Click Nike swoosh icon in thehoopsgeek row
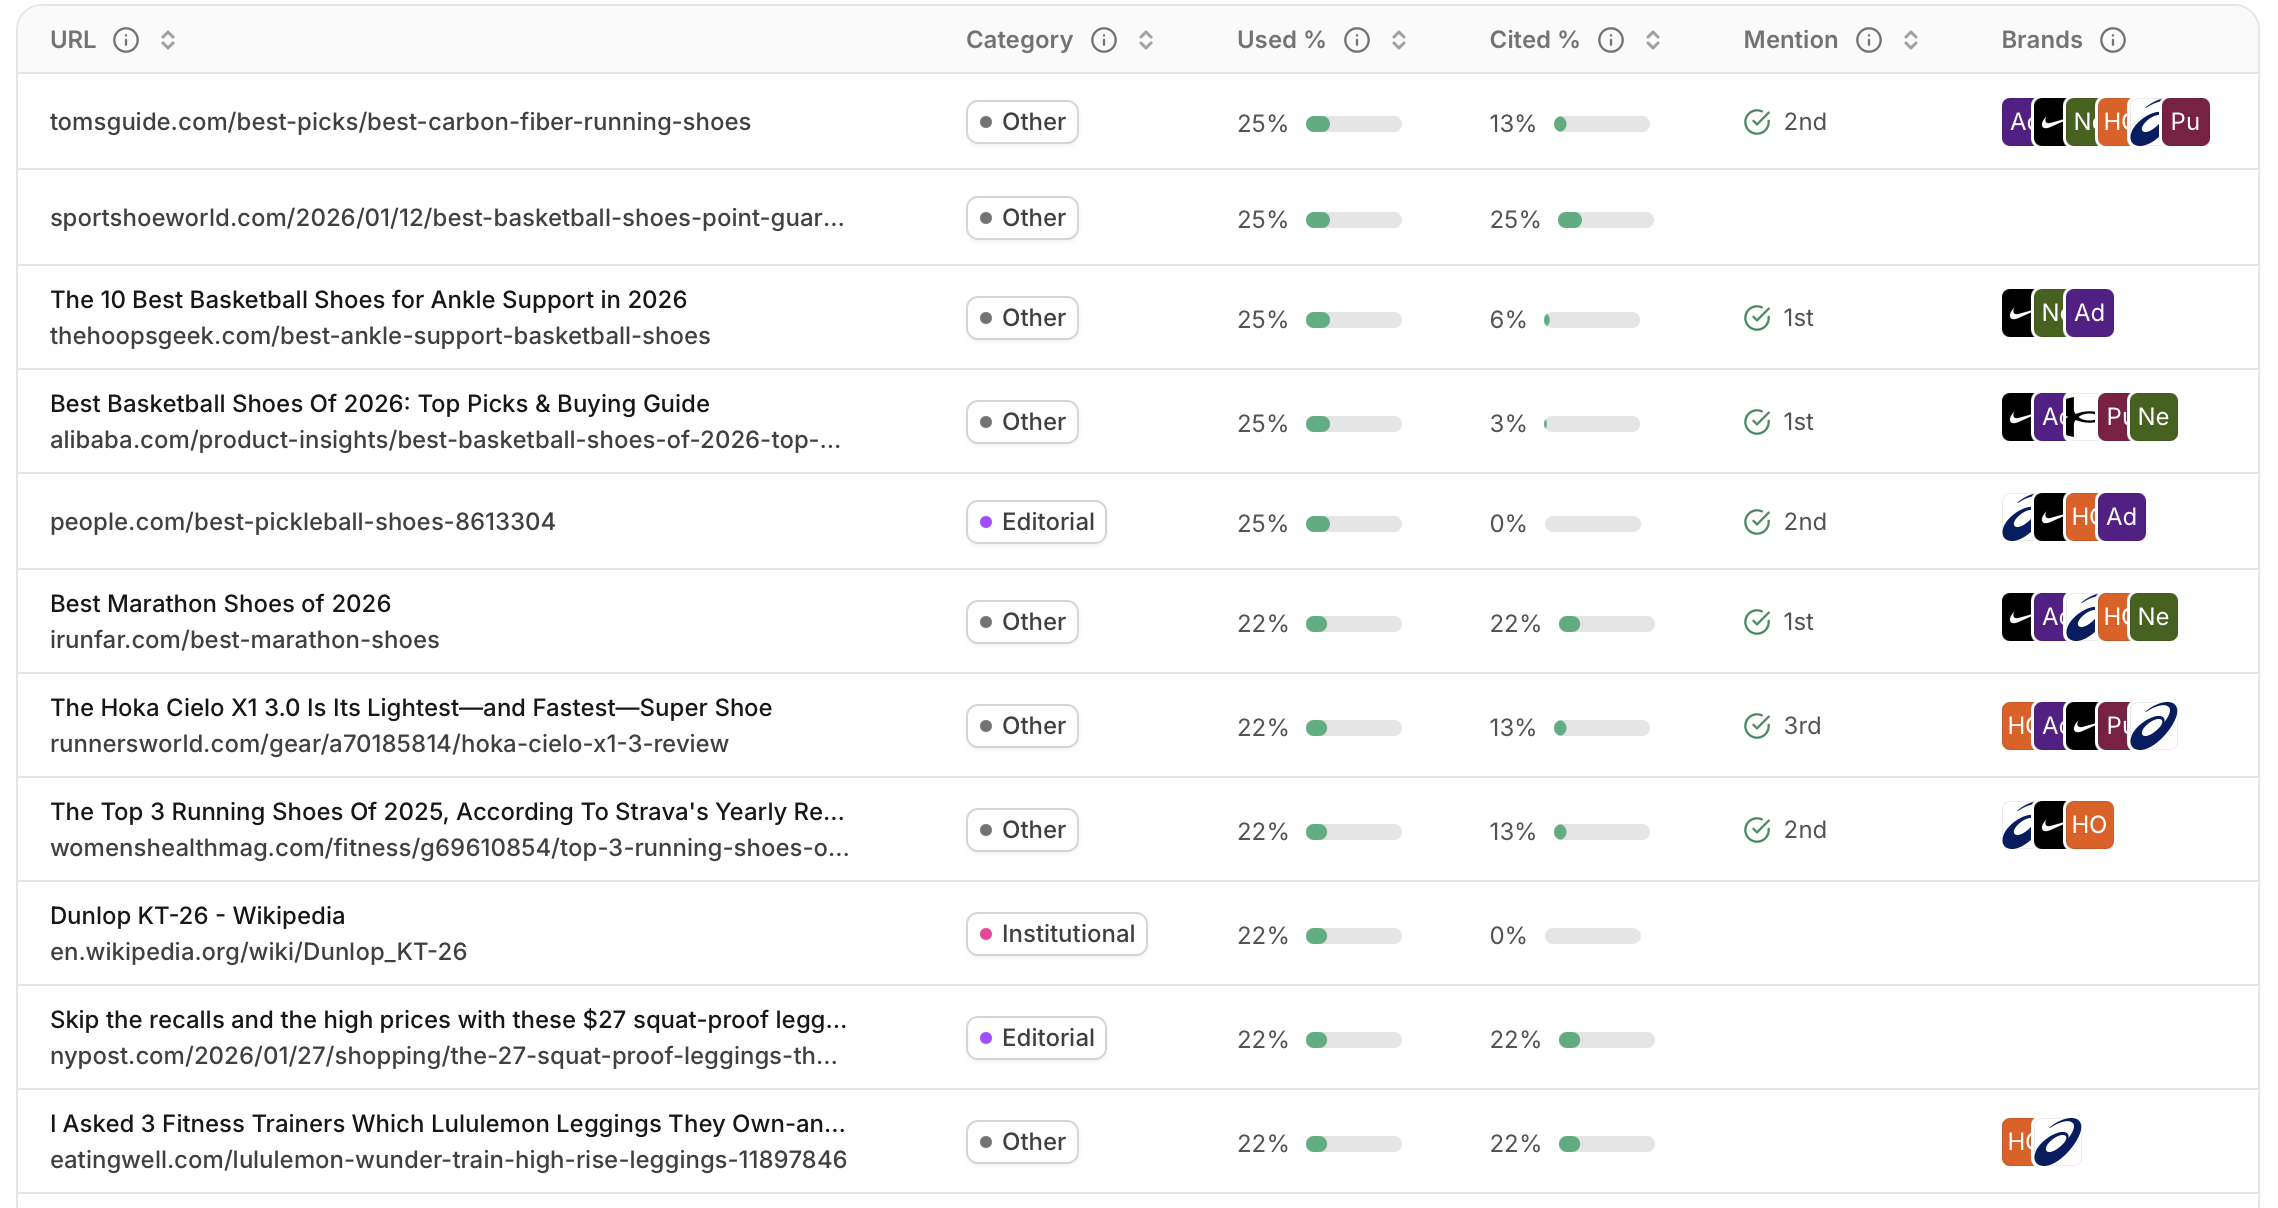The width and height of the screenshot is (2278, 1208). click(2018, 313)
